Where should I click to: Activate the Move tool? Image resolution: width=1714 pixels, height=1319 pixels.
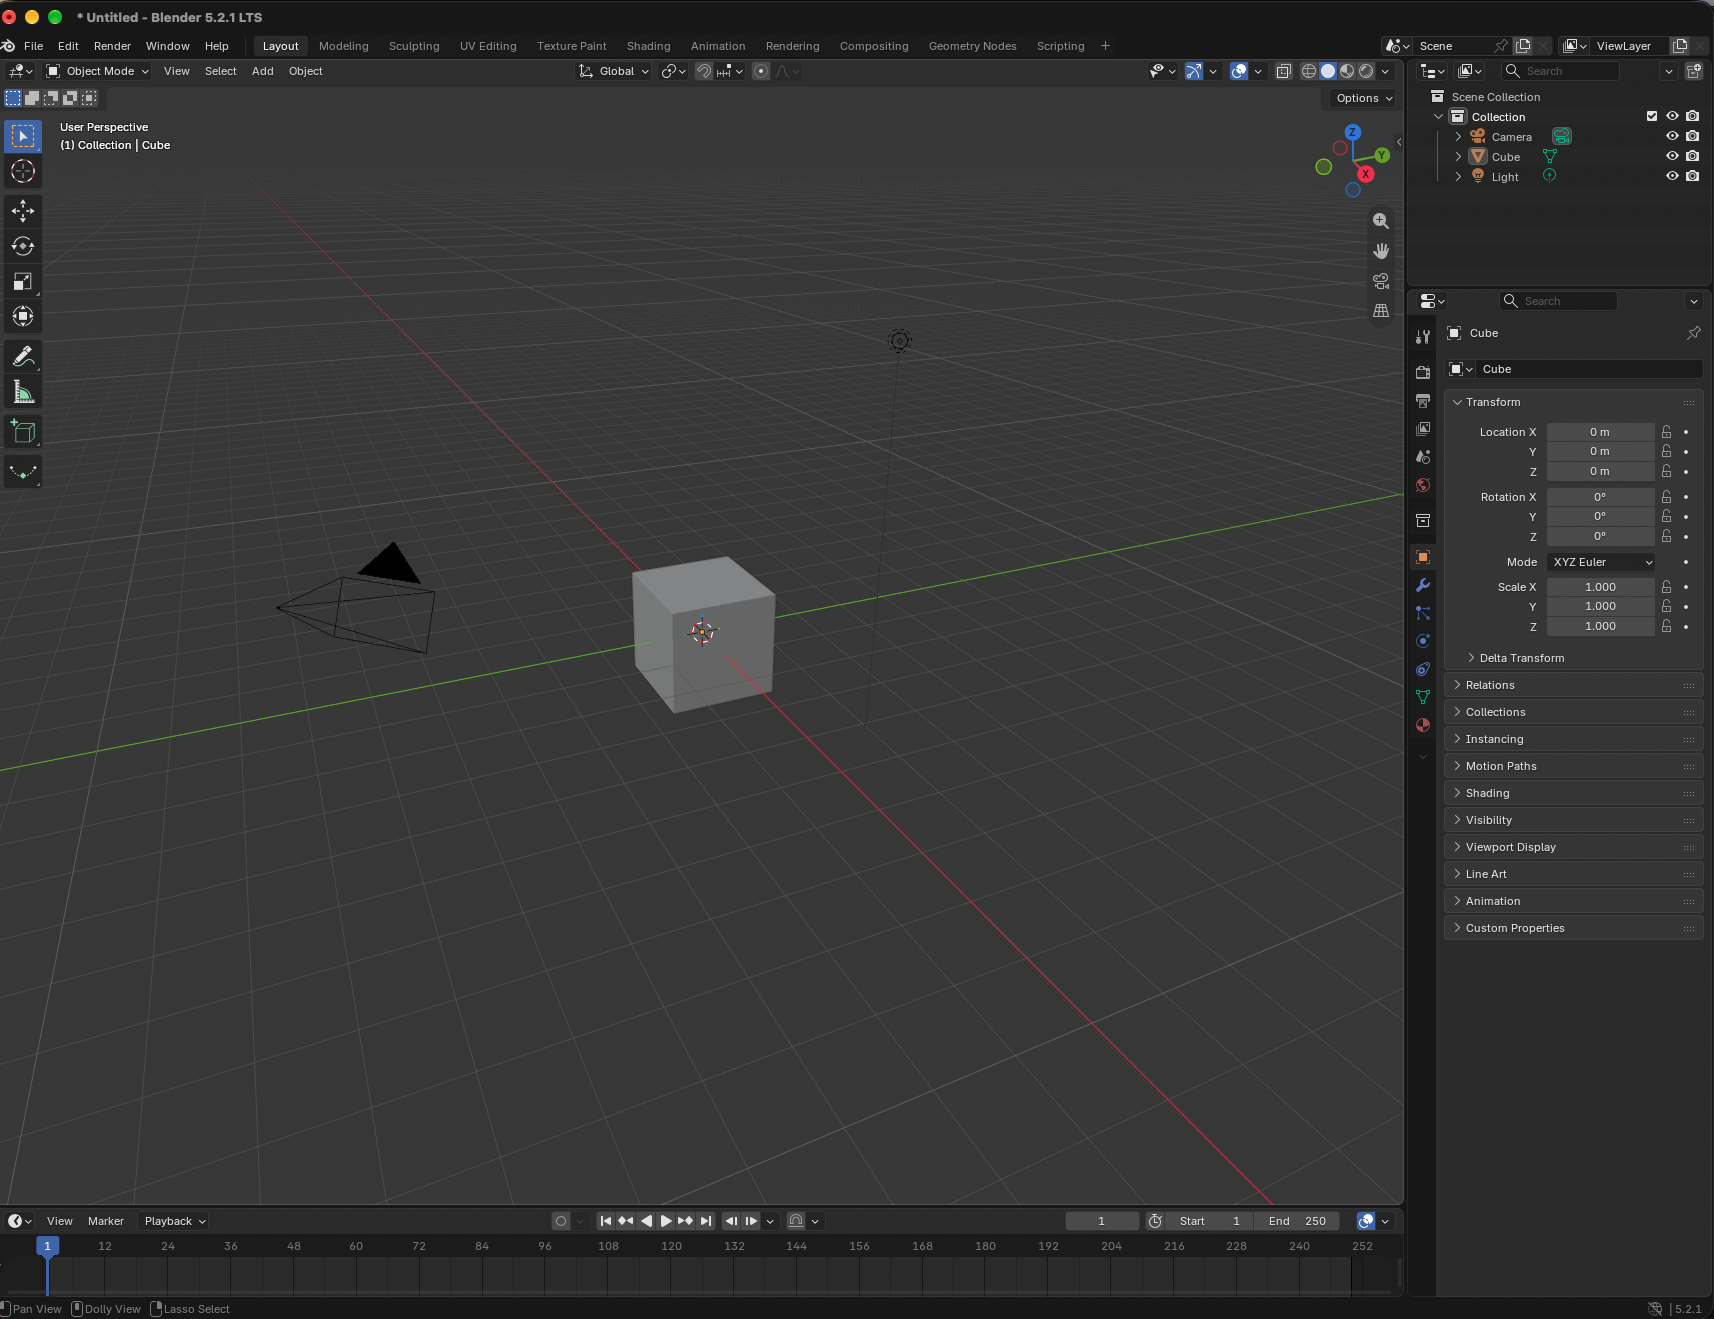point(23,211)
